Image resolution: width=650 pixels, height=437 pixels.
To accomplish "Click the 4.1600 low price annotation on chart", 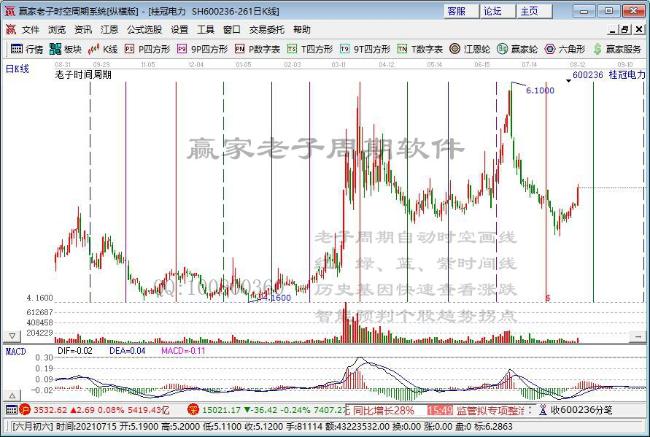I will coord(276,298).
